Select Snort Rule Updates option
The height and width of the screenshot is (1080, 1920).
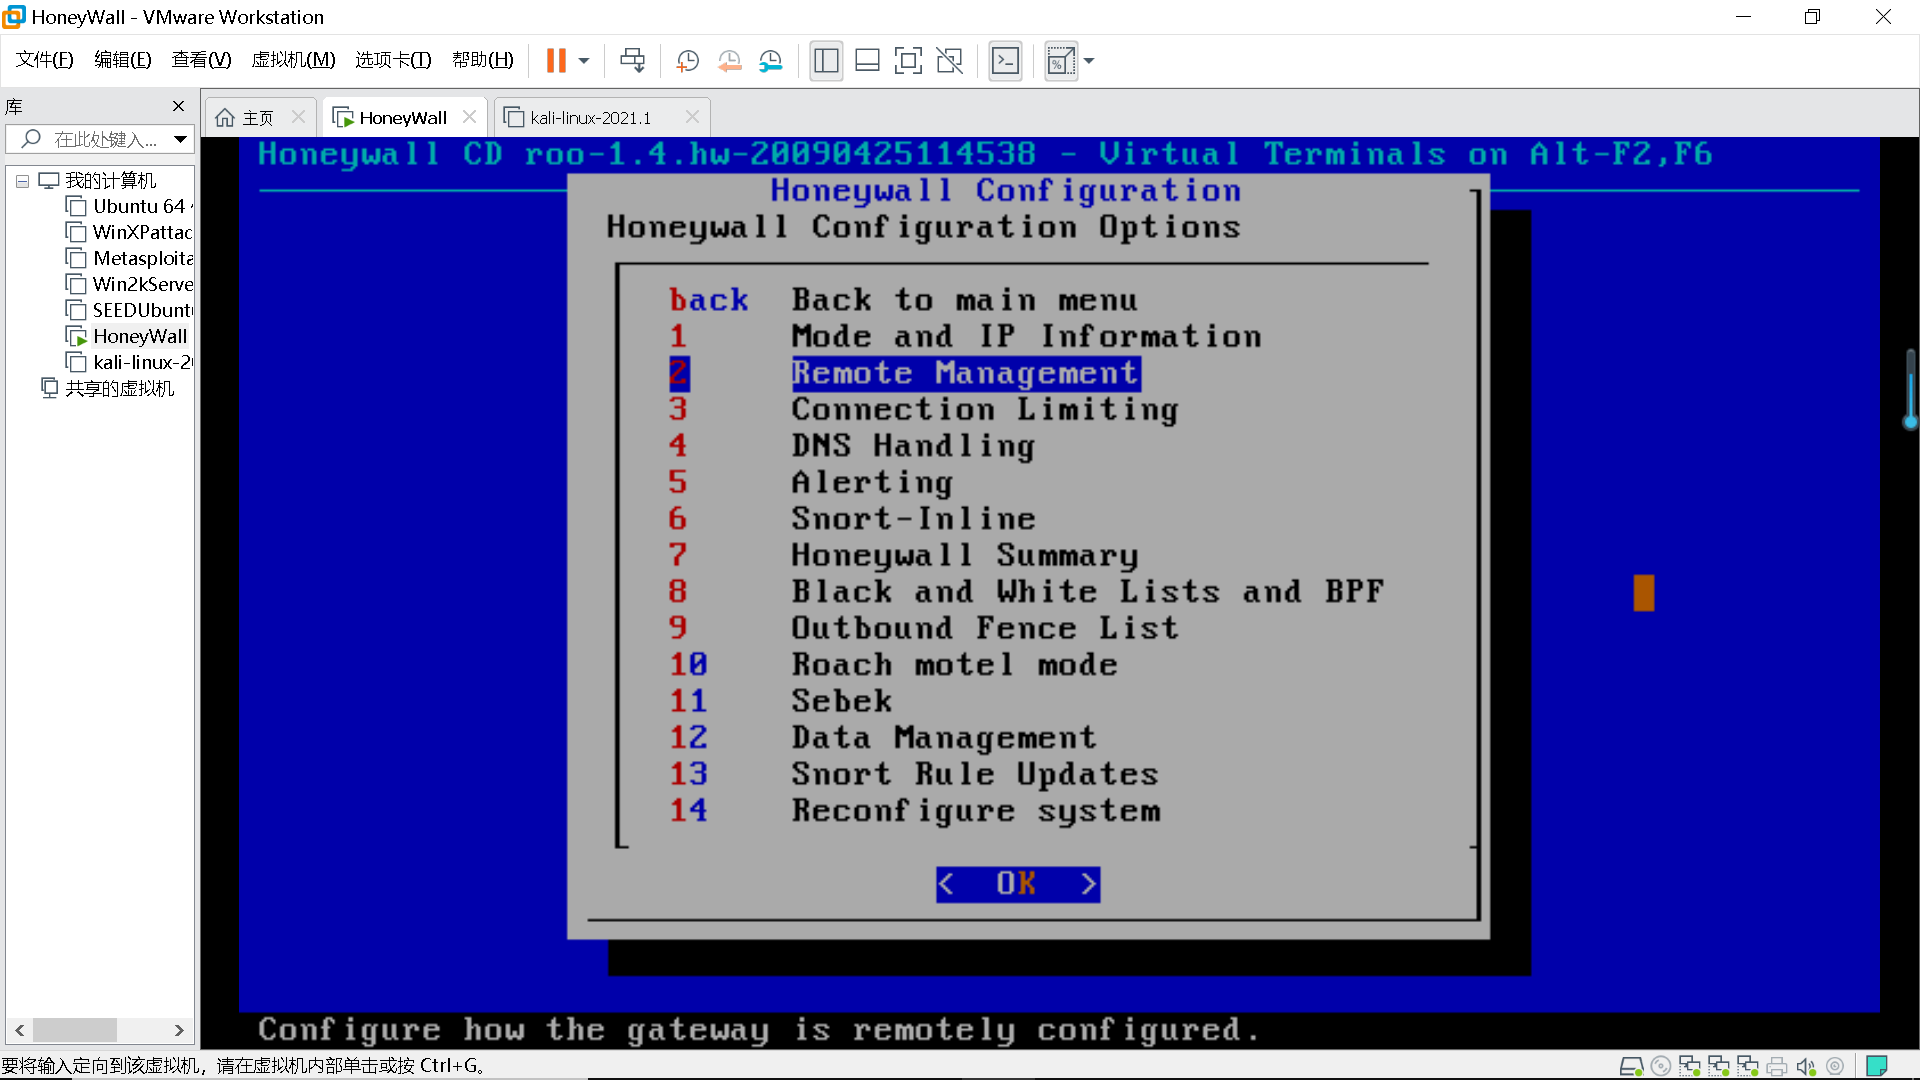[x=974, y=774]
